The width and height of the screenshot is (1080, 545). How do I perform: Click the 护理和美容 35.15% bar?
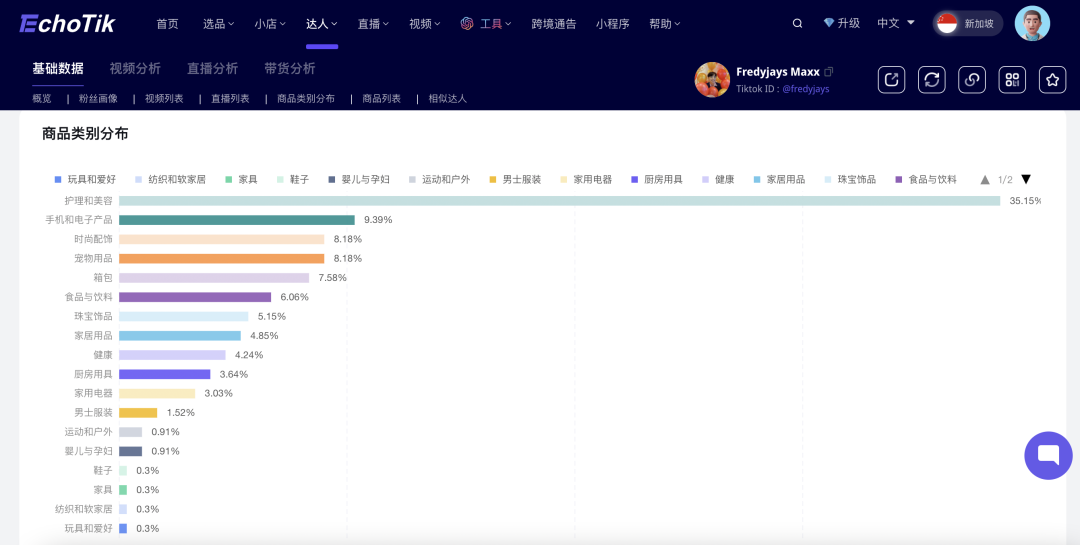point(559,200)
